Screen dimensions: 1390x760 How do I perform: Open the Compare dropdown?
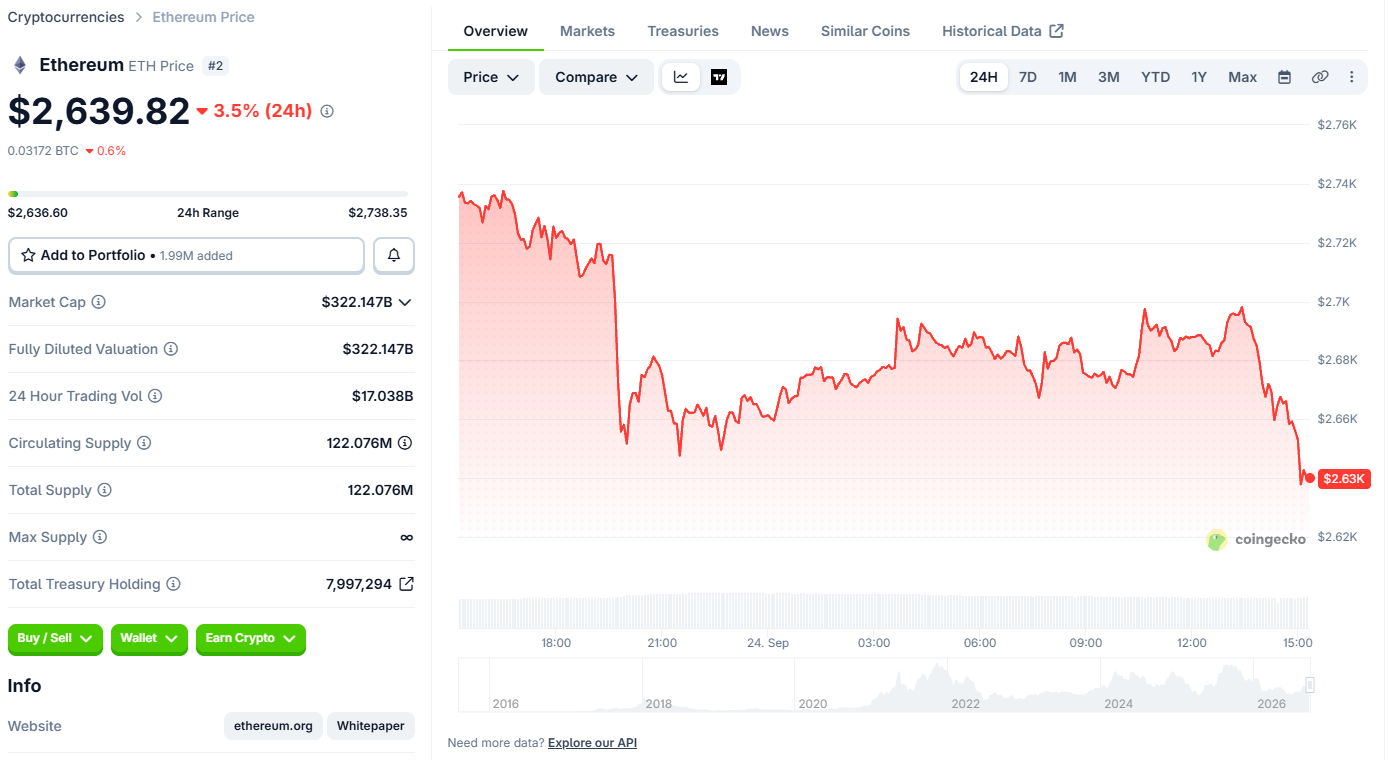click(x=597, y=77)
